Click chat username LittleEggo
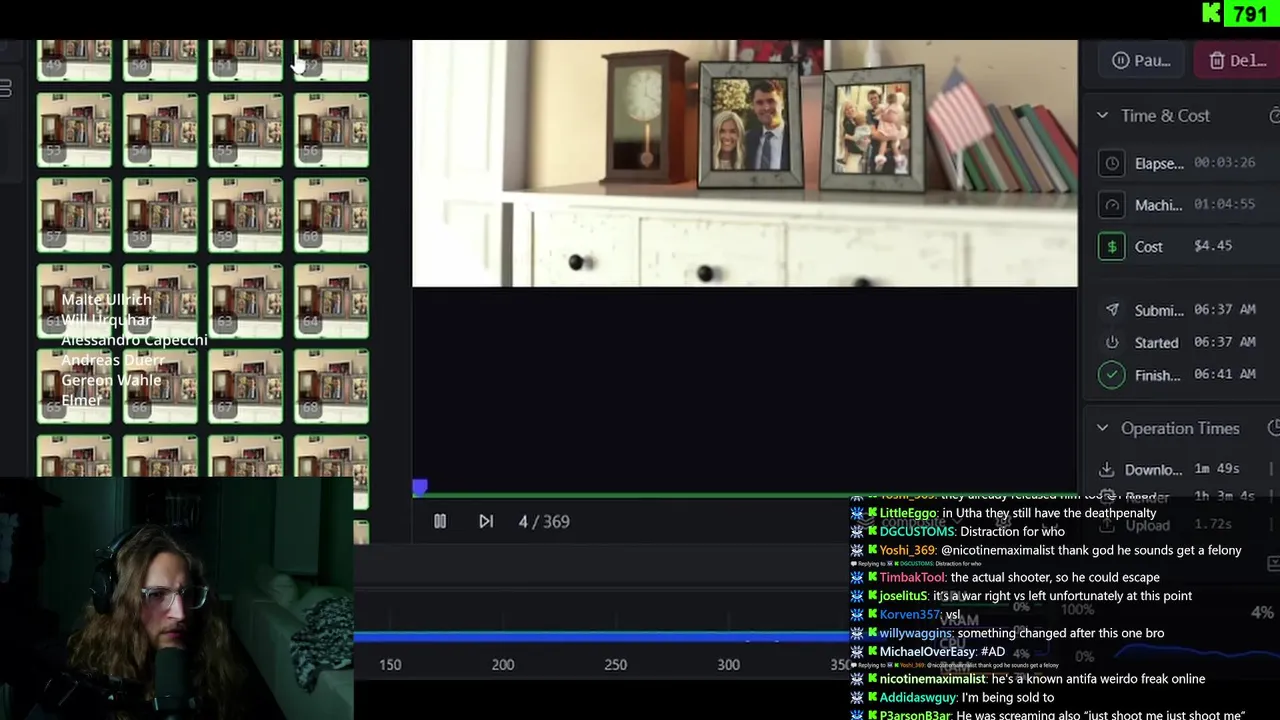Viewport: 1280px width, 720px height. [x=908, y=513]
